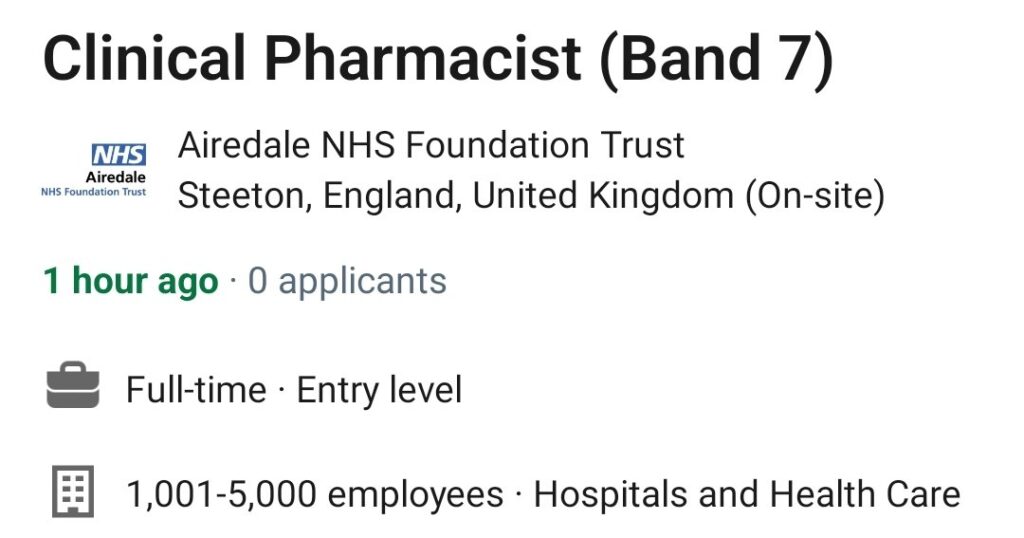Select the Steeton, England location text

point(320,196)
